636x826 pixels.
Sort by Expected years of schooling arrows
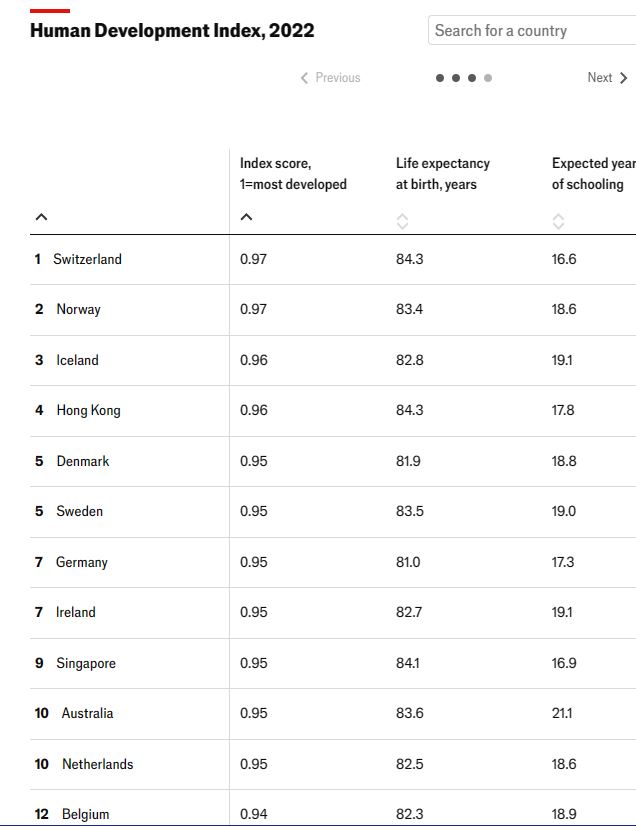[558, 221]
